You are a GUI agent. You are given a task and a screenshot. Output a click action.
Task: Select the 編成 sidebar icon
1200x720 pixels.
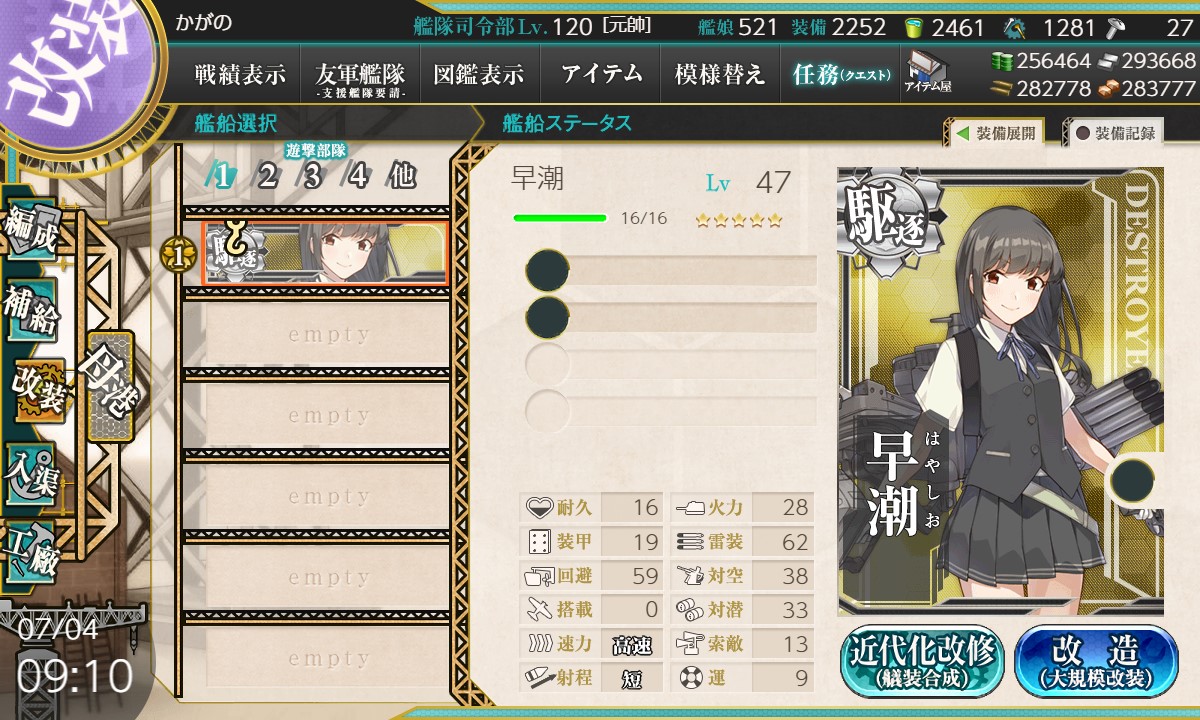coord(31,231)
